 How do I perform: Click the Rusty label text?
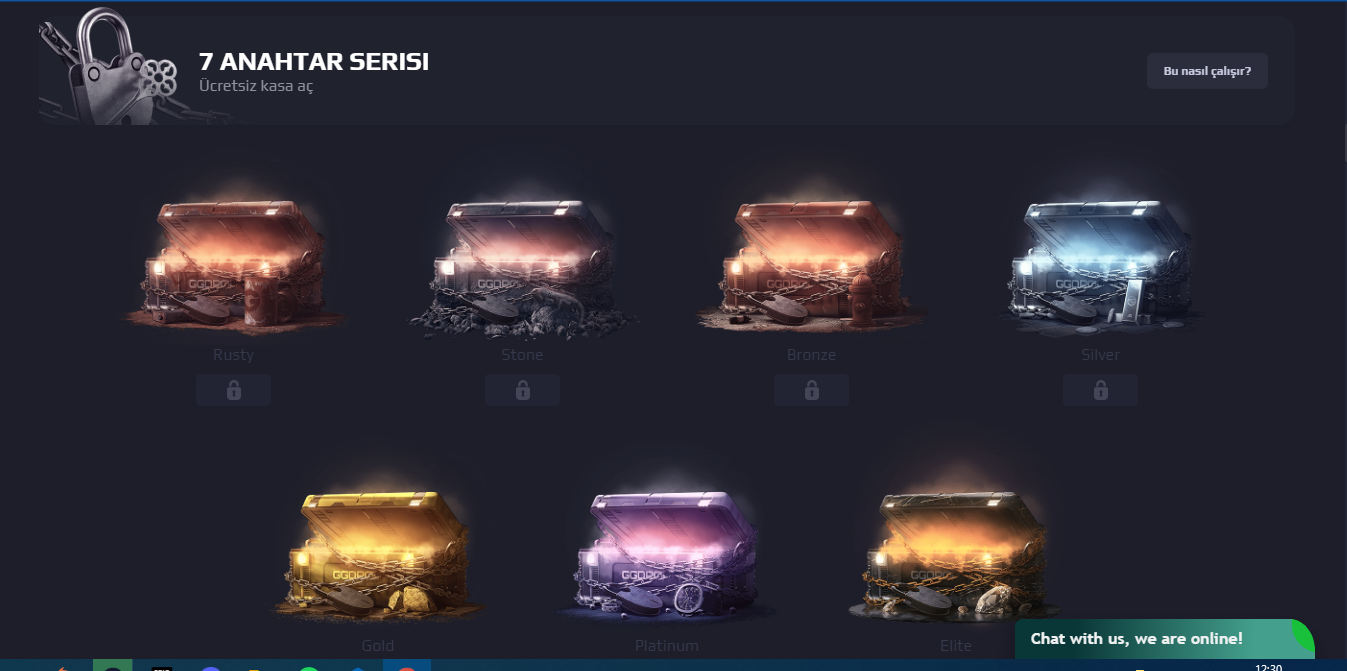pyautogui.click(x=233, y=355)
